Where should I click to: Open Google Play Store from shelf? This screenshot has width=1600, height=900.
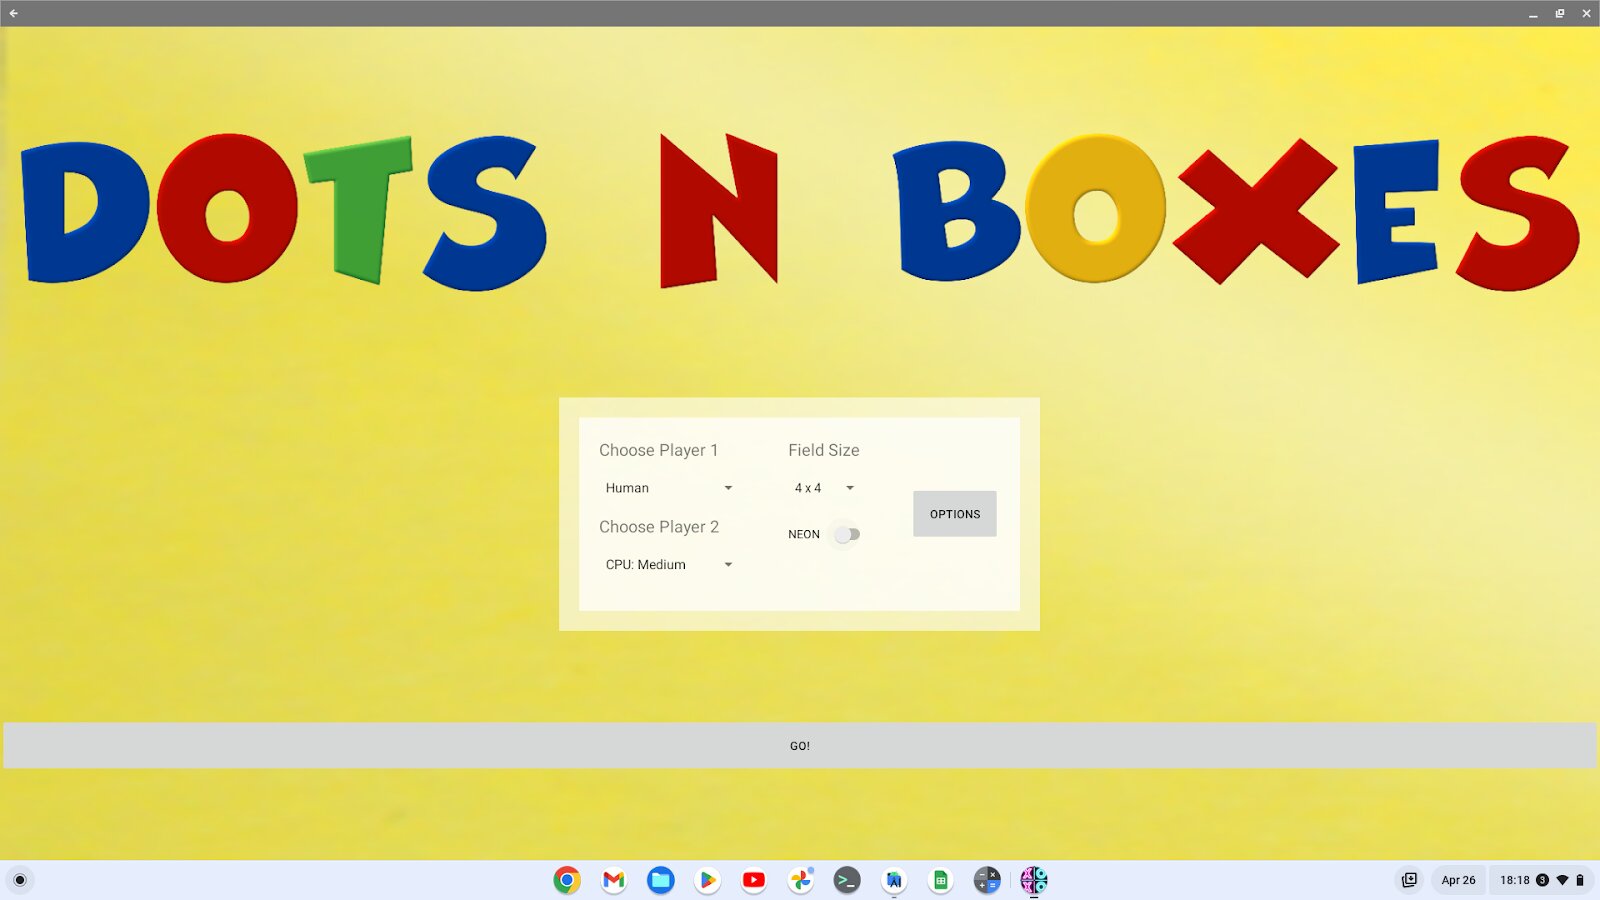coord(707,880)
